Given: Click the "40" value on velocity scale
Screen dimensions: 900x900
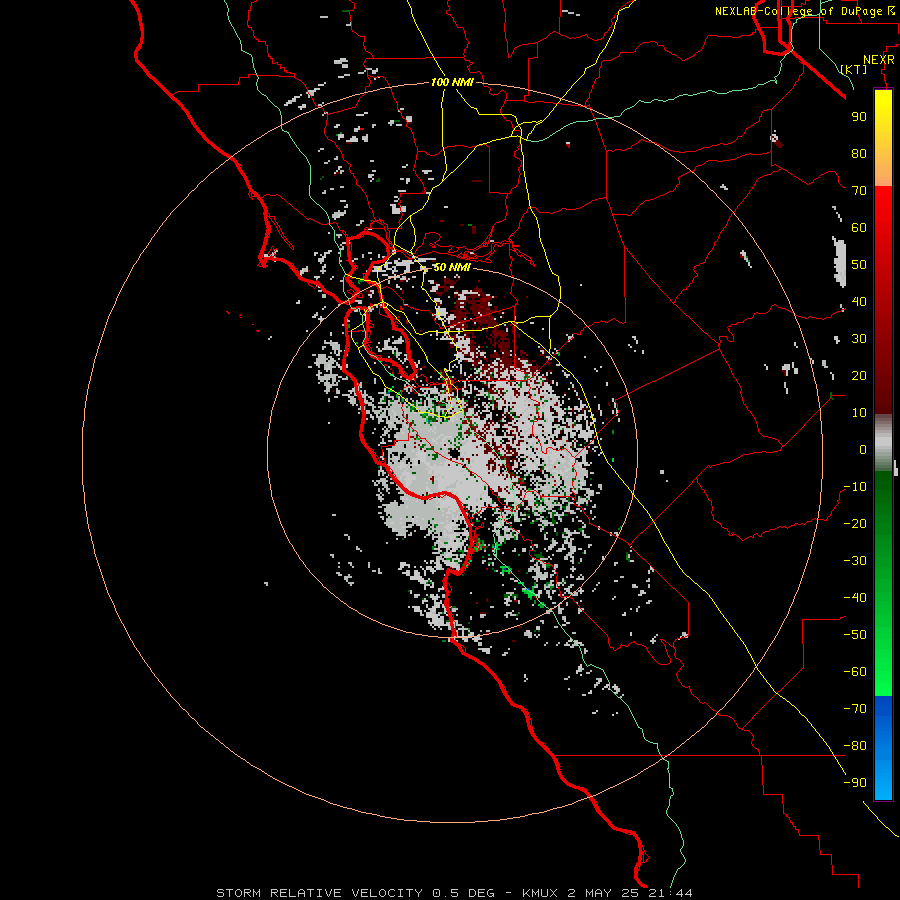Looking at the screenshot, I should click(859, 302).
